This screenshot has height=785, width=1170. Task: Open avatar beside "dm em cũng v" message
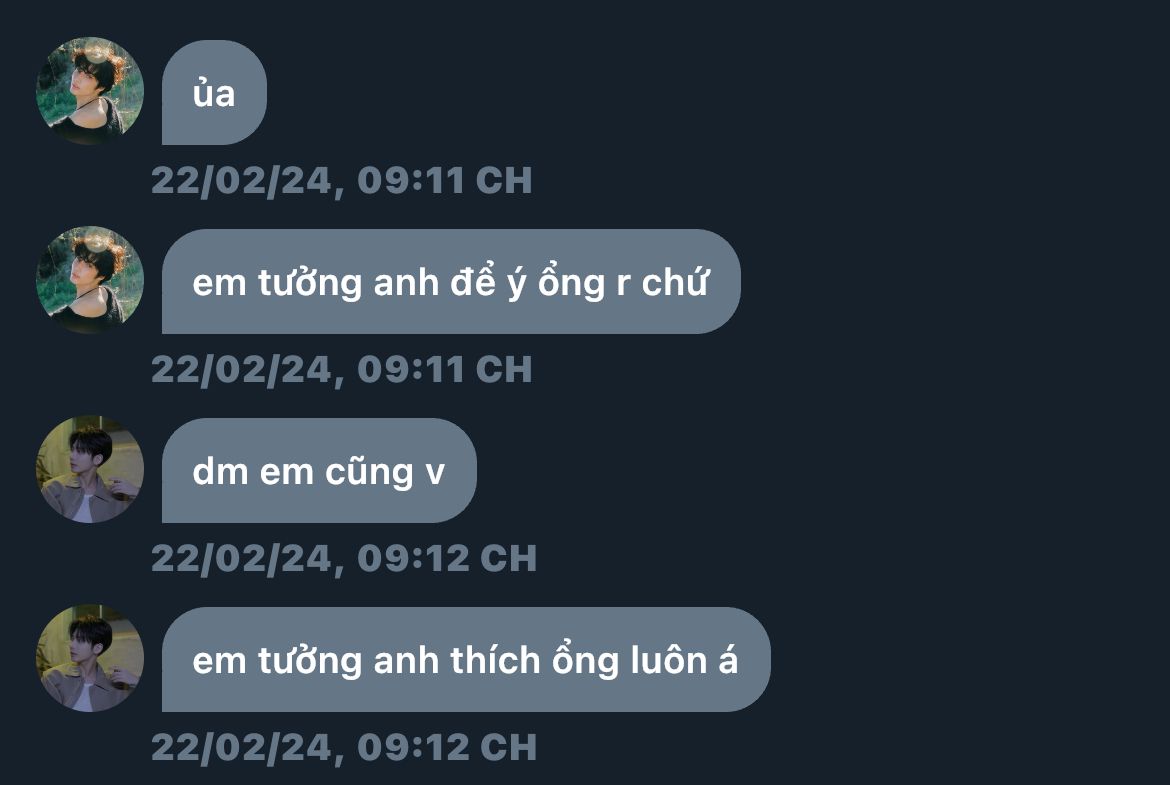pyautogui.click(x=90, y=469)
